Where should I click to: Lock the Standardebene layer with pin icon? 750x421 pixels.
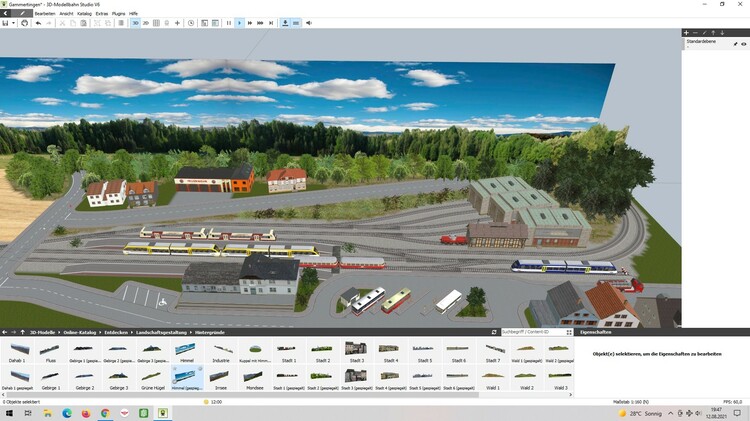pos(735,44)
